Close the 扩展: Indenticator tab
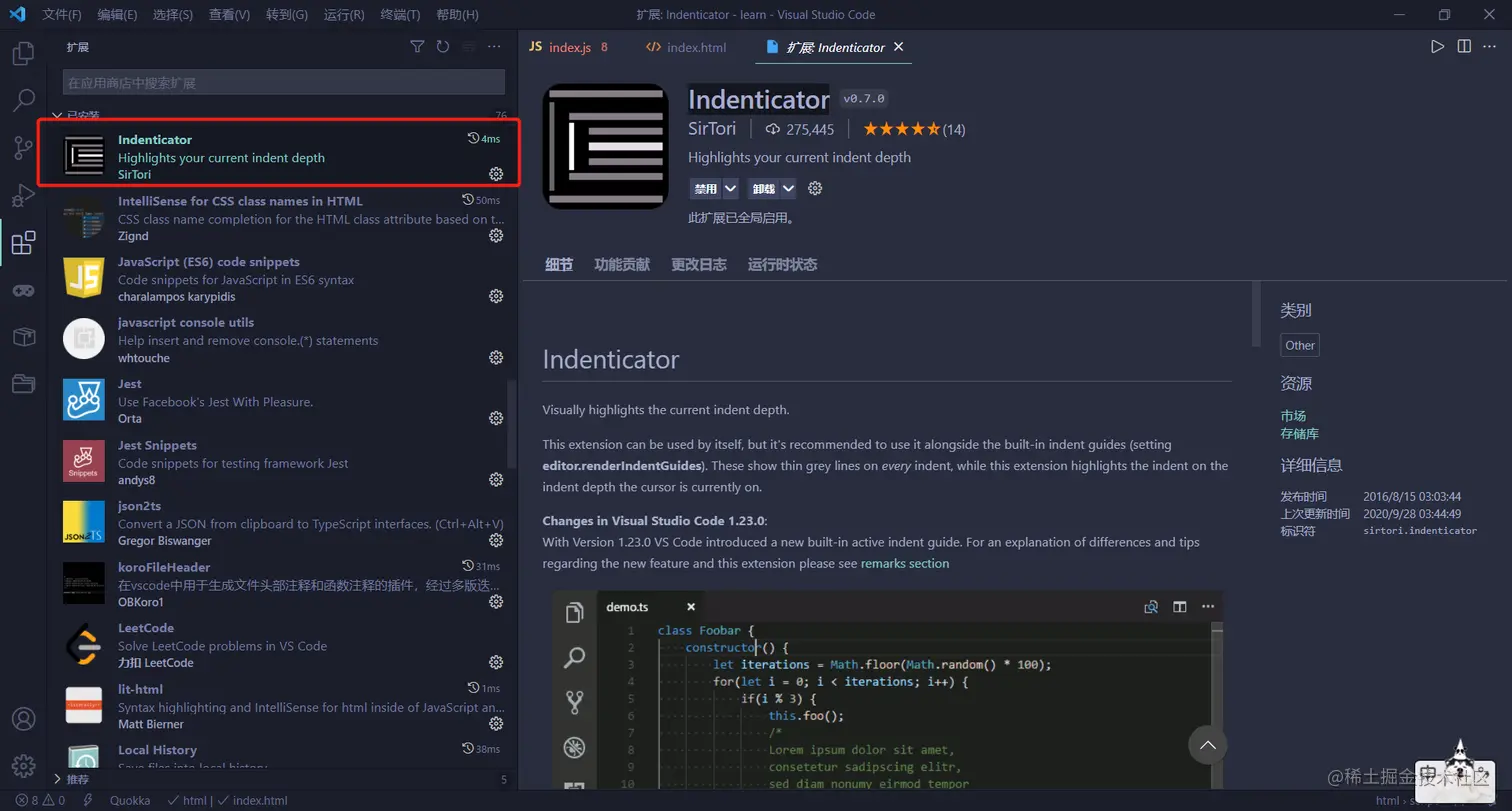The image size is (1512, 811). click(898, 47)
